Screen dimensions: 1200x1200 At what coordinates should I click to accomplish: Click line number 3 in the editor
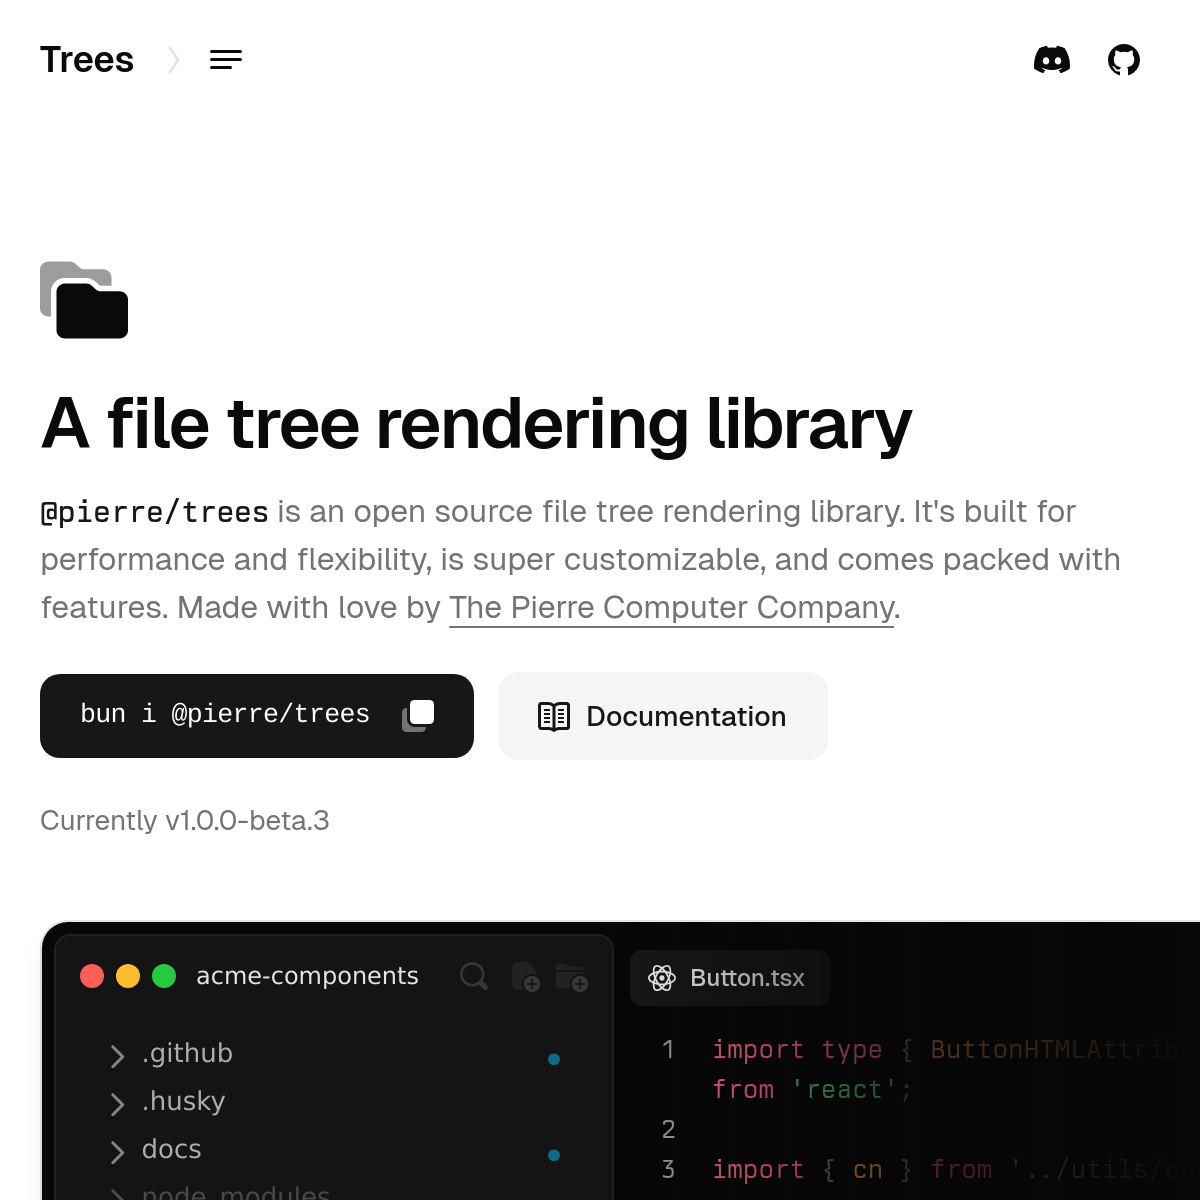click(668, 1169)
